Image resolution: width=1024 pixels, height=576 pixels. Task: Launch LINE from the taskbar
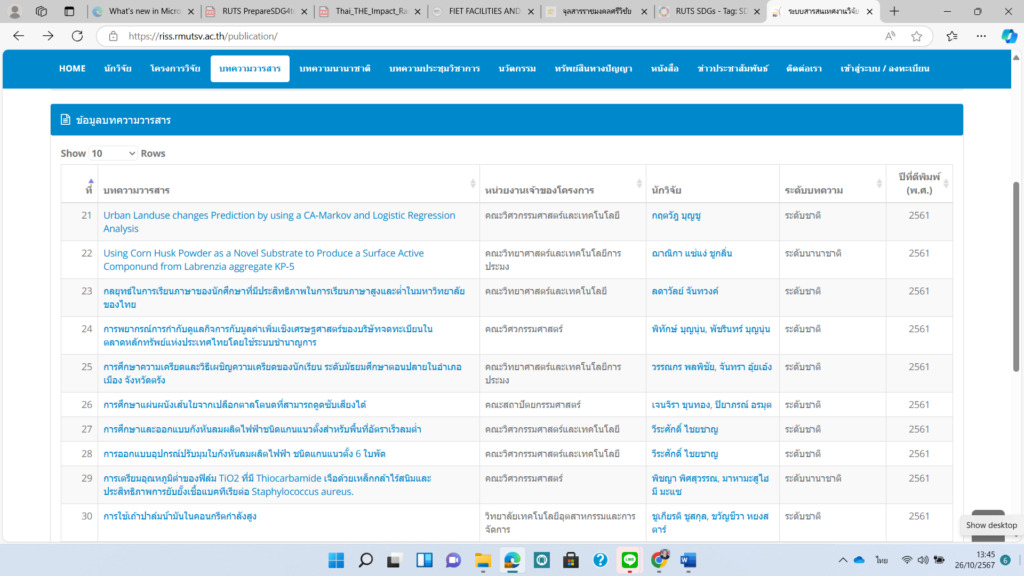[x=629, y=560]
